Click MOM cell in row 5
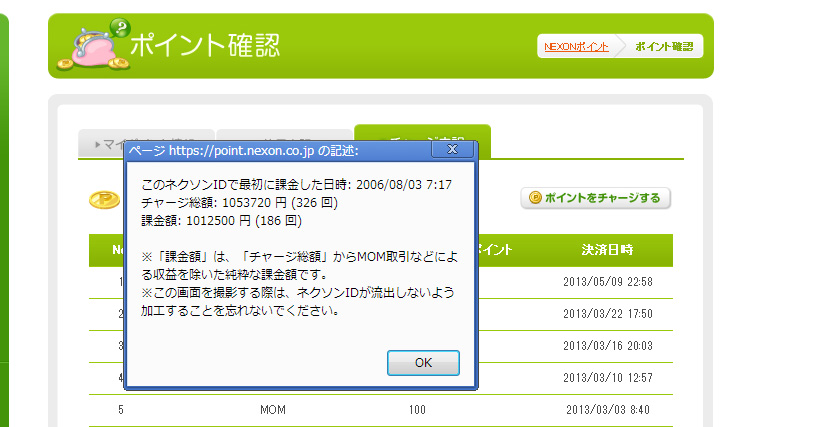The width and height of the screenshot is (829, 427). tap(273, 410)
